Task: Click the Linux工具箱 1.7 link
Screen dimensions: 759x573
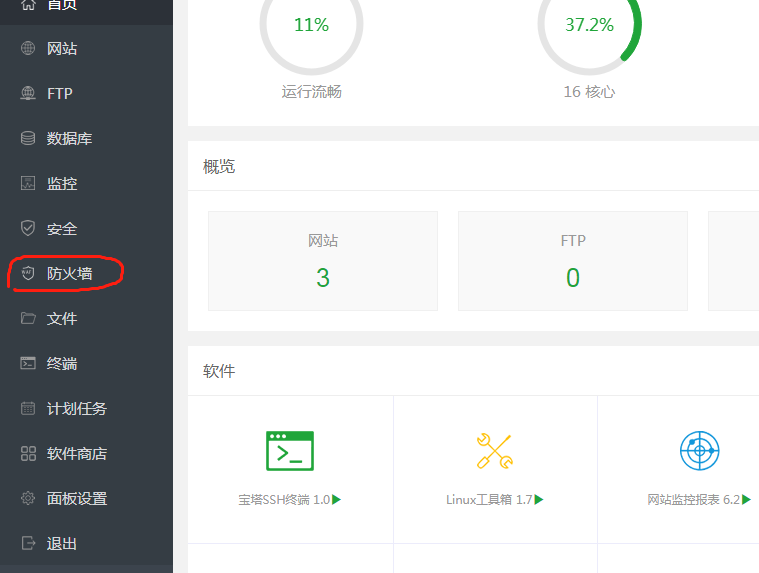Action: point(489,499)
